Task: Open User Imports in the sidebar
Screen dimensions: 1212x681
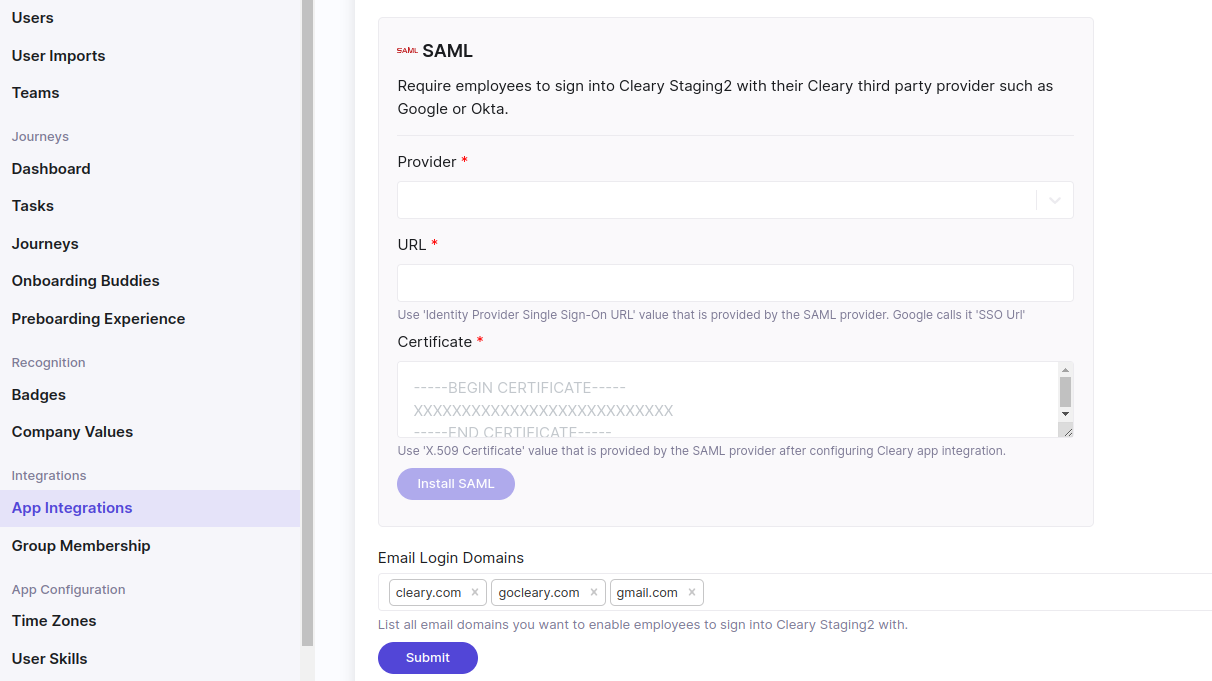Action: [58, 56]
